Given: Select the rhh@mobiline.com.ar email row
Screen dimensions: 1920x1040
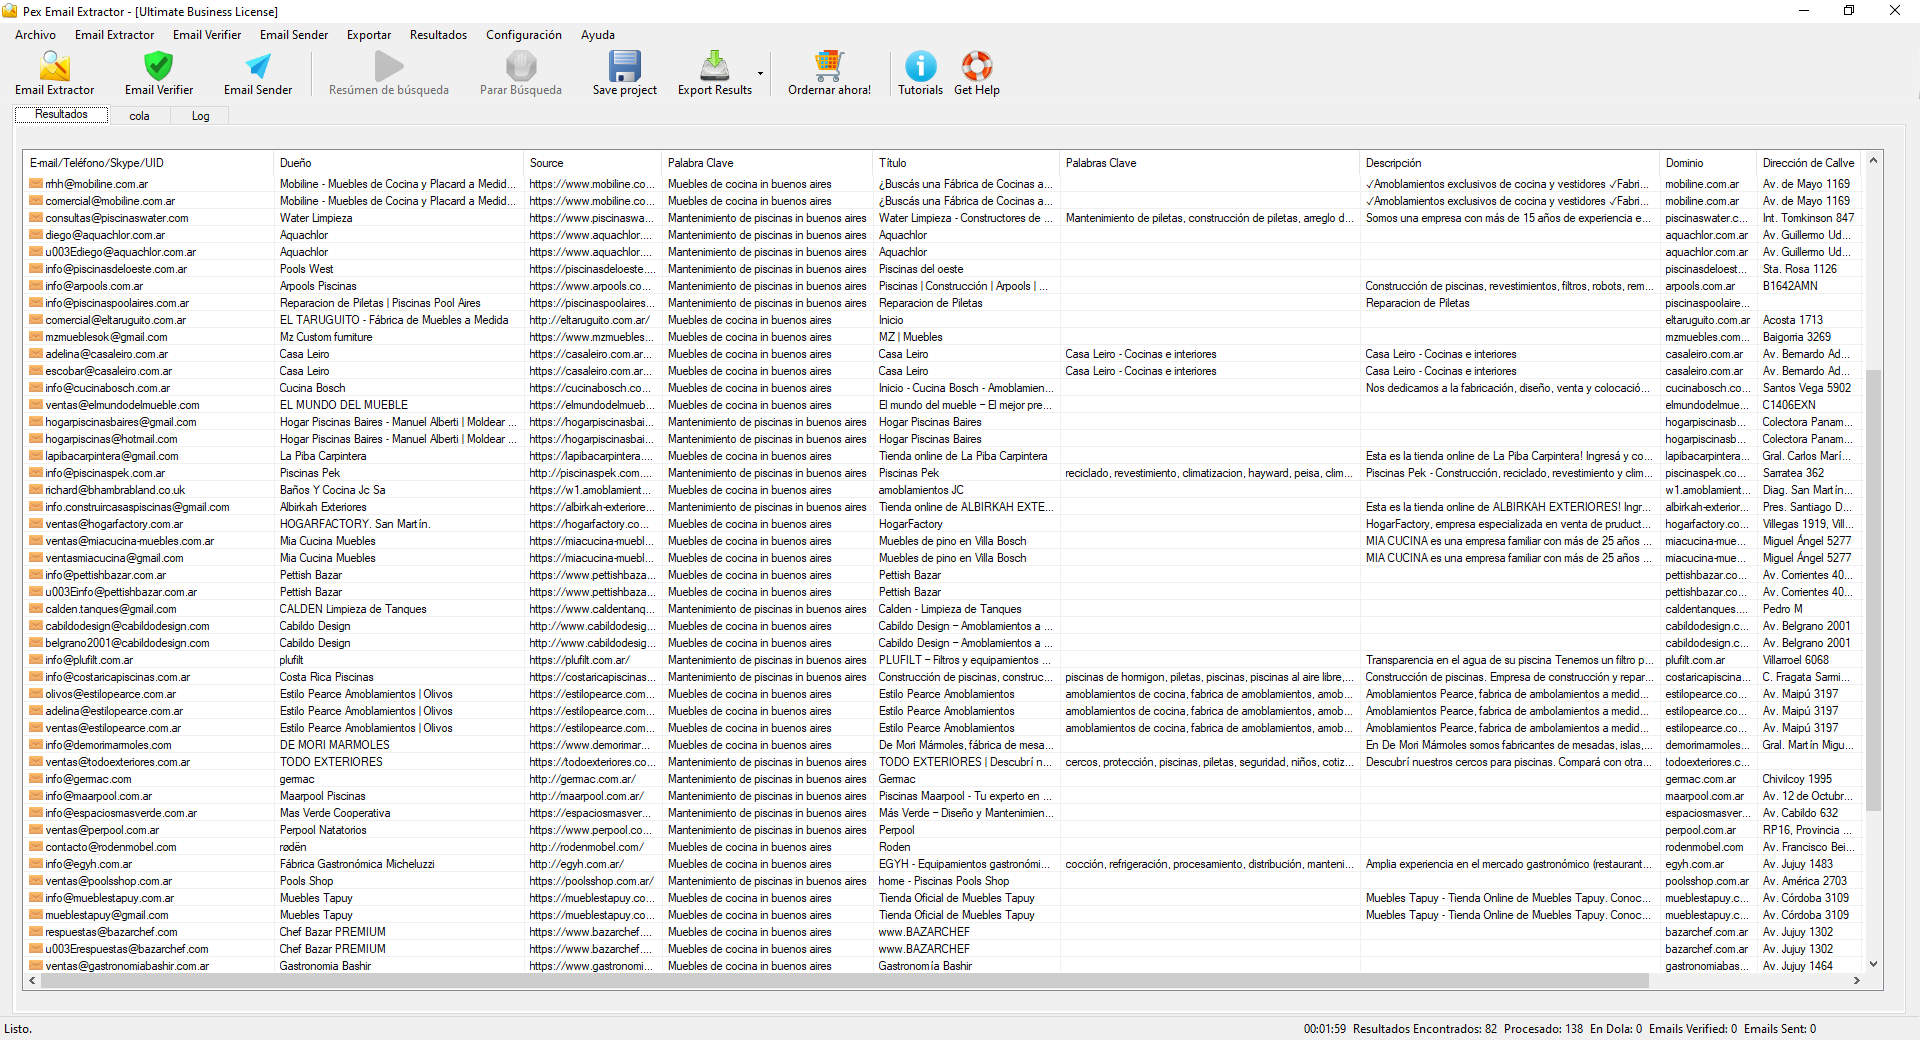Looking at the screenshot, I should [96, 184].
